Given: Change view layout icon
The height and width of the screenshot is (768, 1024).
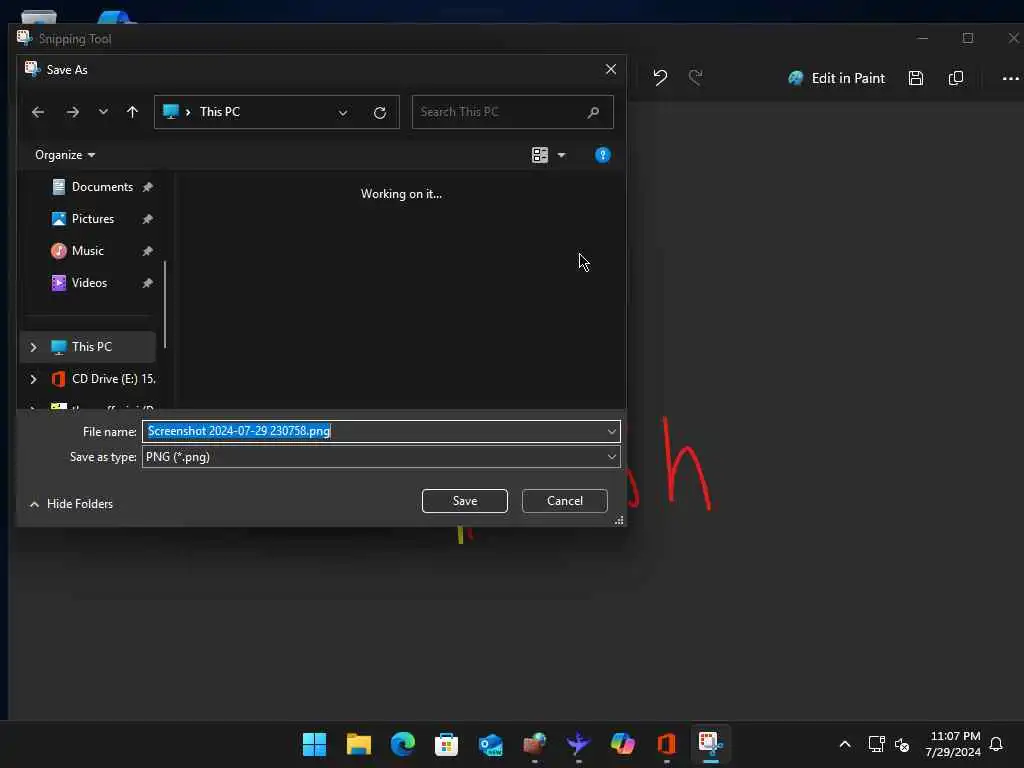Looking at the screenshot, I should click(539, 155).
